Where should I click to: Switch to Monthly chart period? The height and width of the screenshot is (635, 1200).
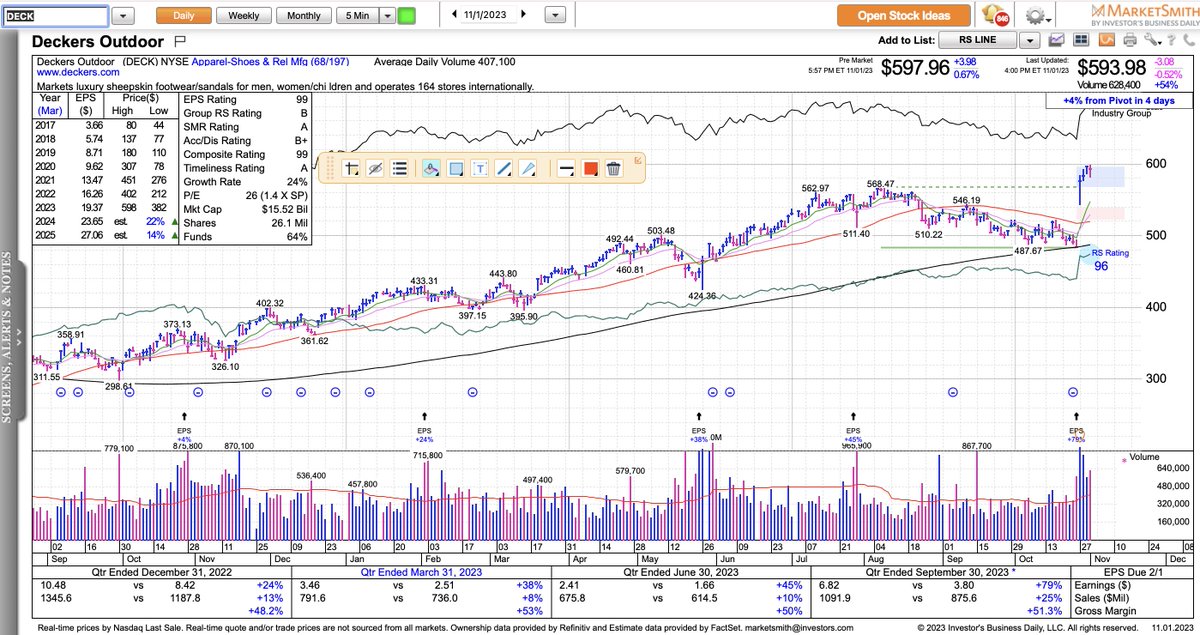[x=304, y=16]
